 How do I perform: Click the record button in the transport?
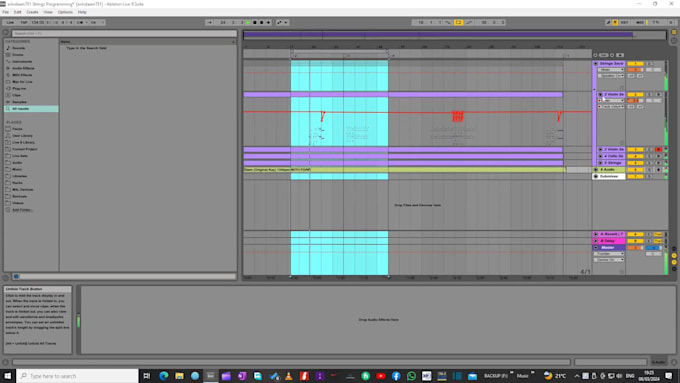coord(262,23)
